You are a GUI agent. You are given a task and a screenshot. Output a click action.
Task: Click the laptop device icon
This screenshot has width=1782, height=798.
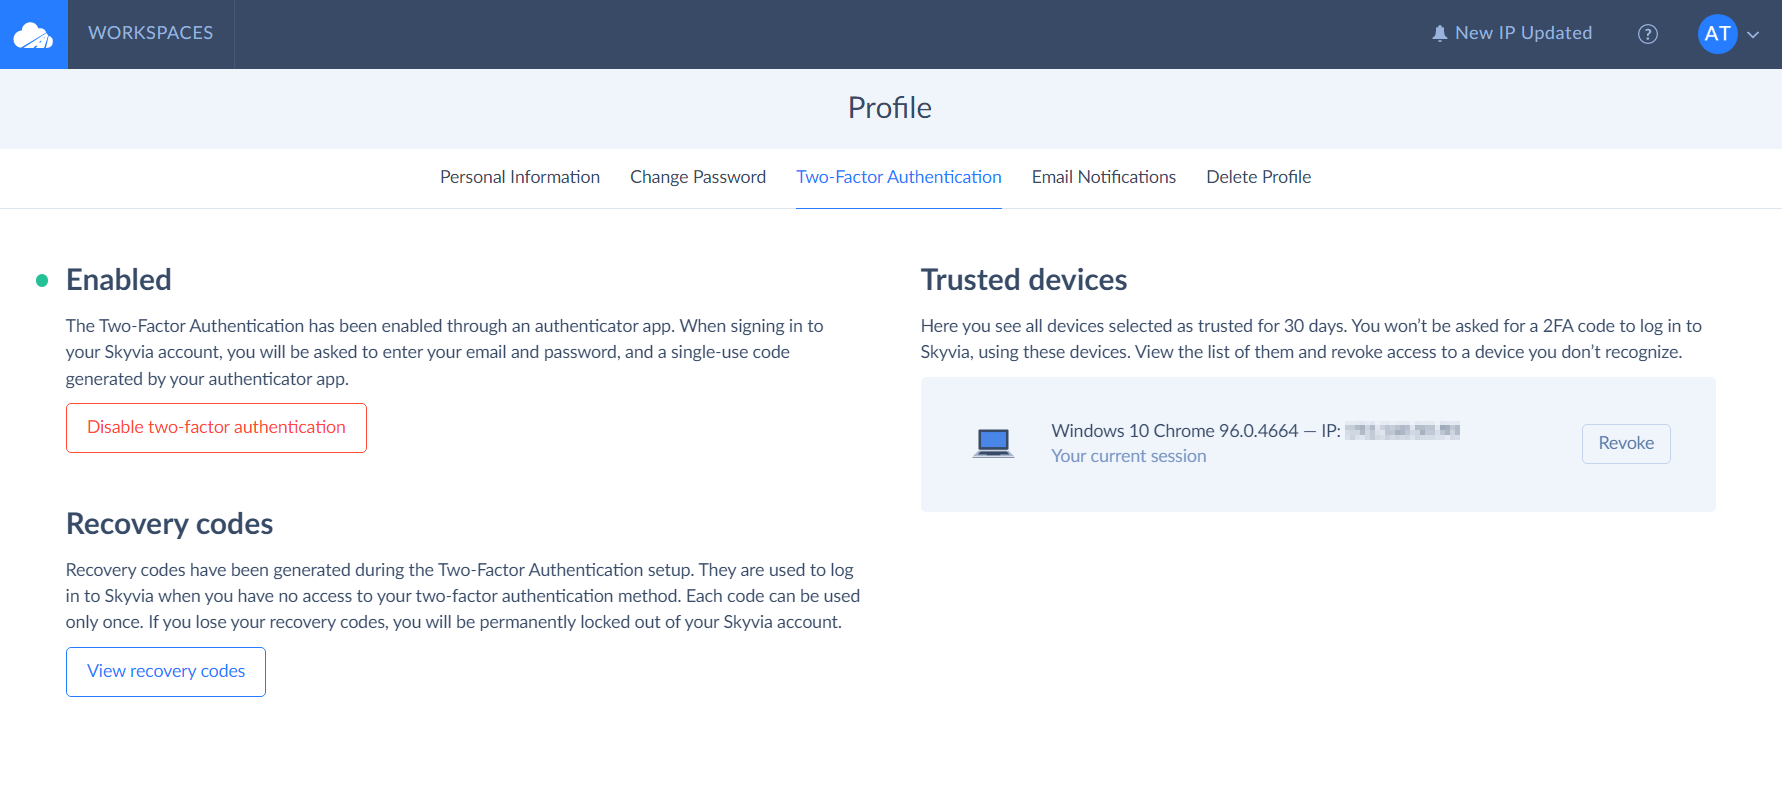(x=994, y=443)
